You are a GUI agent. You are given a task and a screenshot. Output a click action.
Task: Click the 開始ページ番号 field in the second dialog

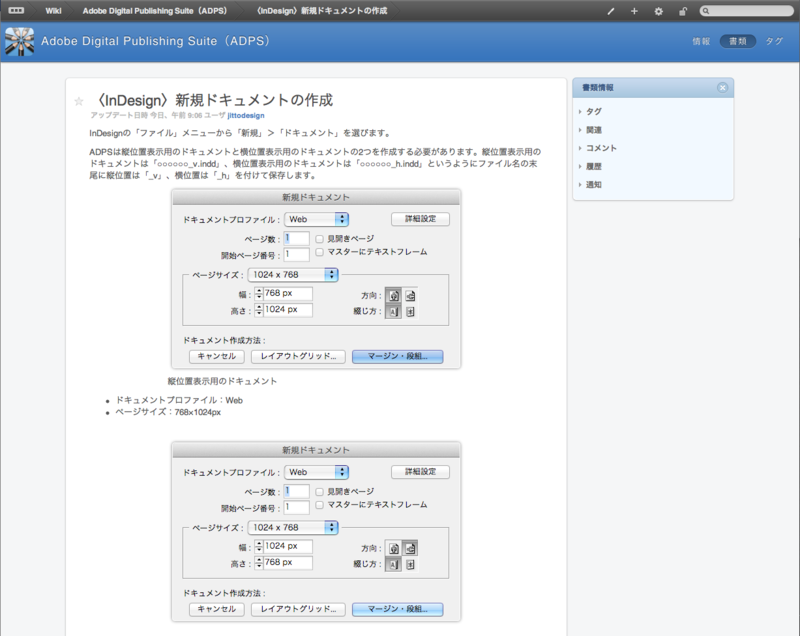296,507
